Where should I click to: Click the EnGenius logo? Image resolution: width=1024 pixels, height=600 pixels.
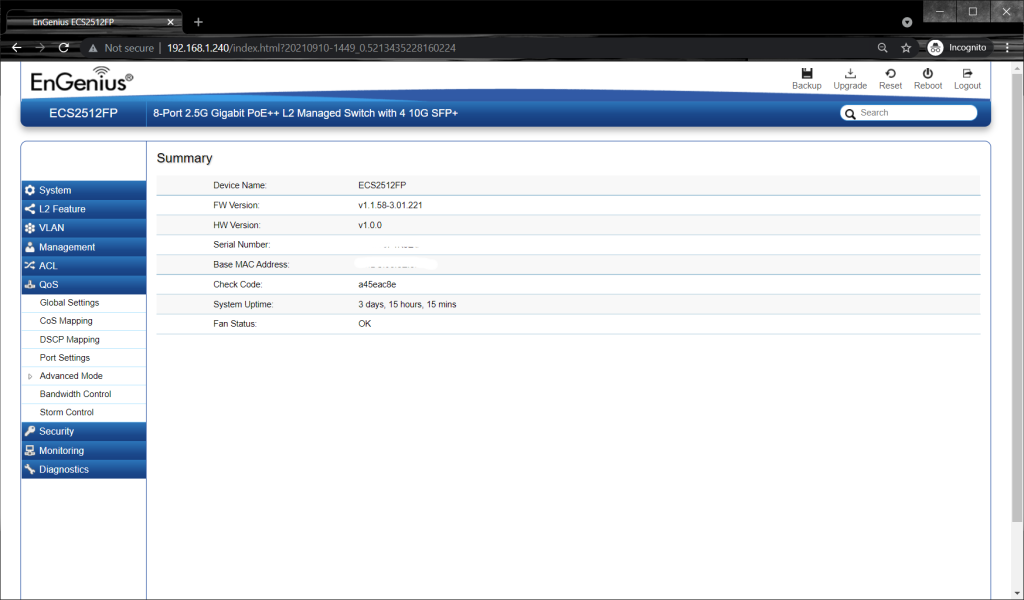click(82, 79)
